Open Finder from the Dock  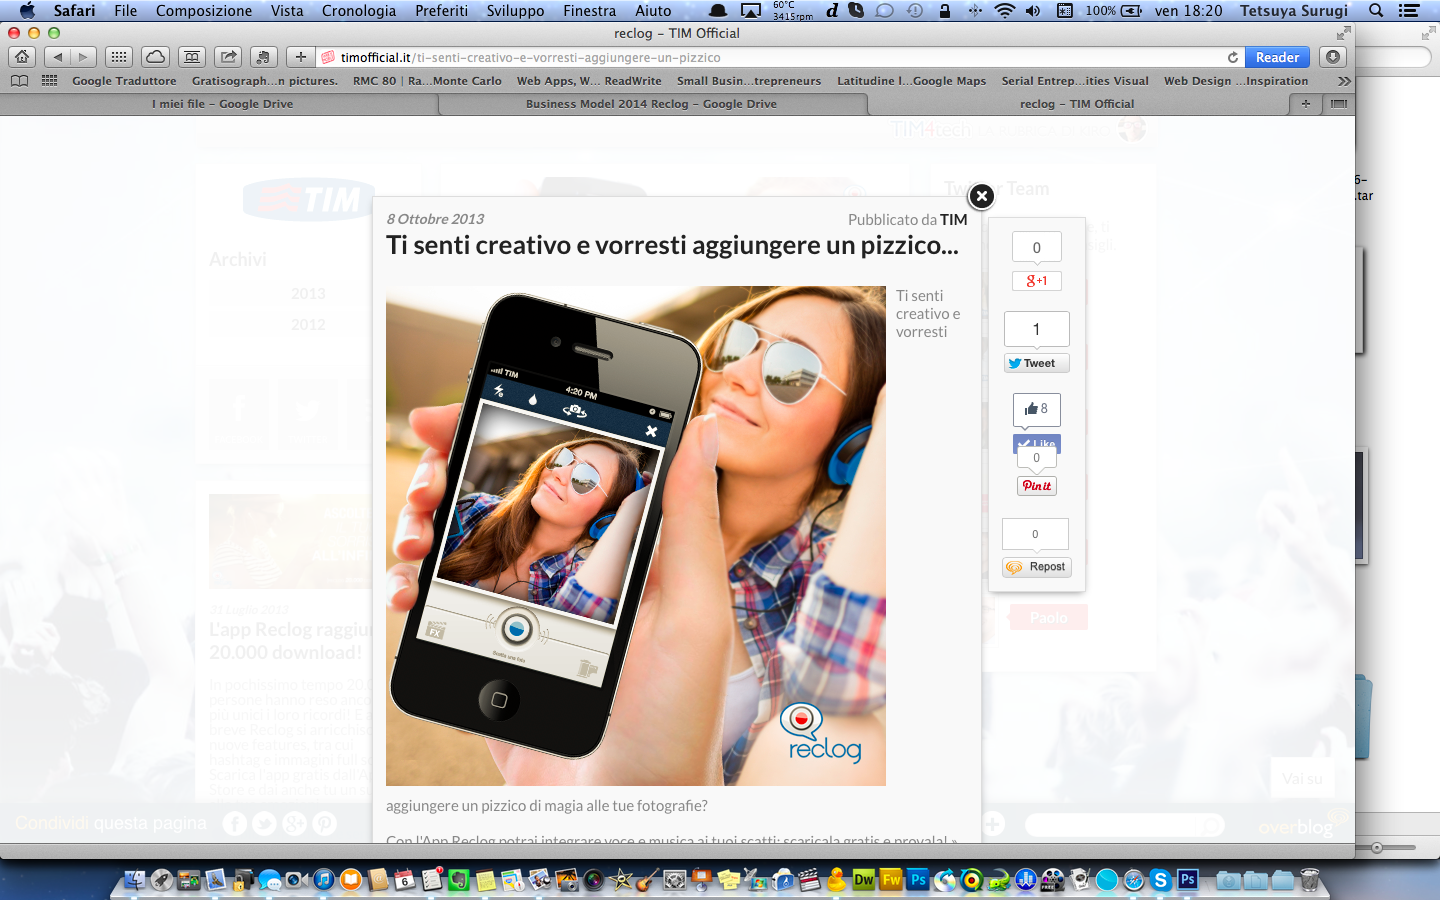(134, 880)
